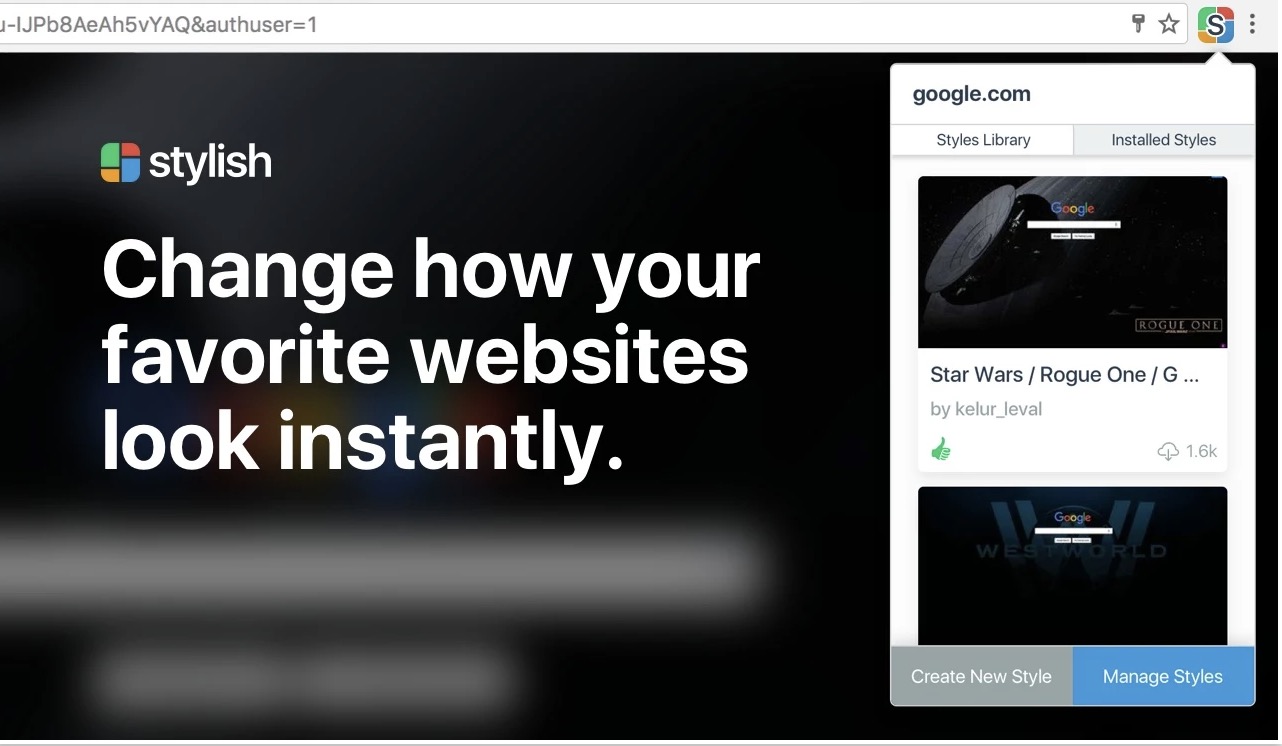Open the Star Wars Rogue One style thumbnail
The width and height of the screenshot is (1282, 746).
1072,262
